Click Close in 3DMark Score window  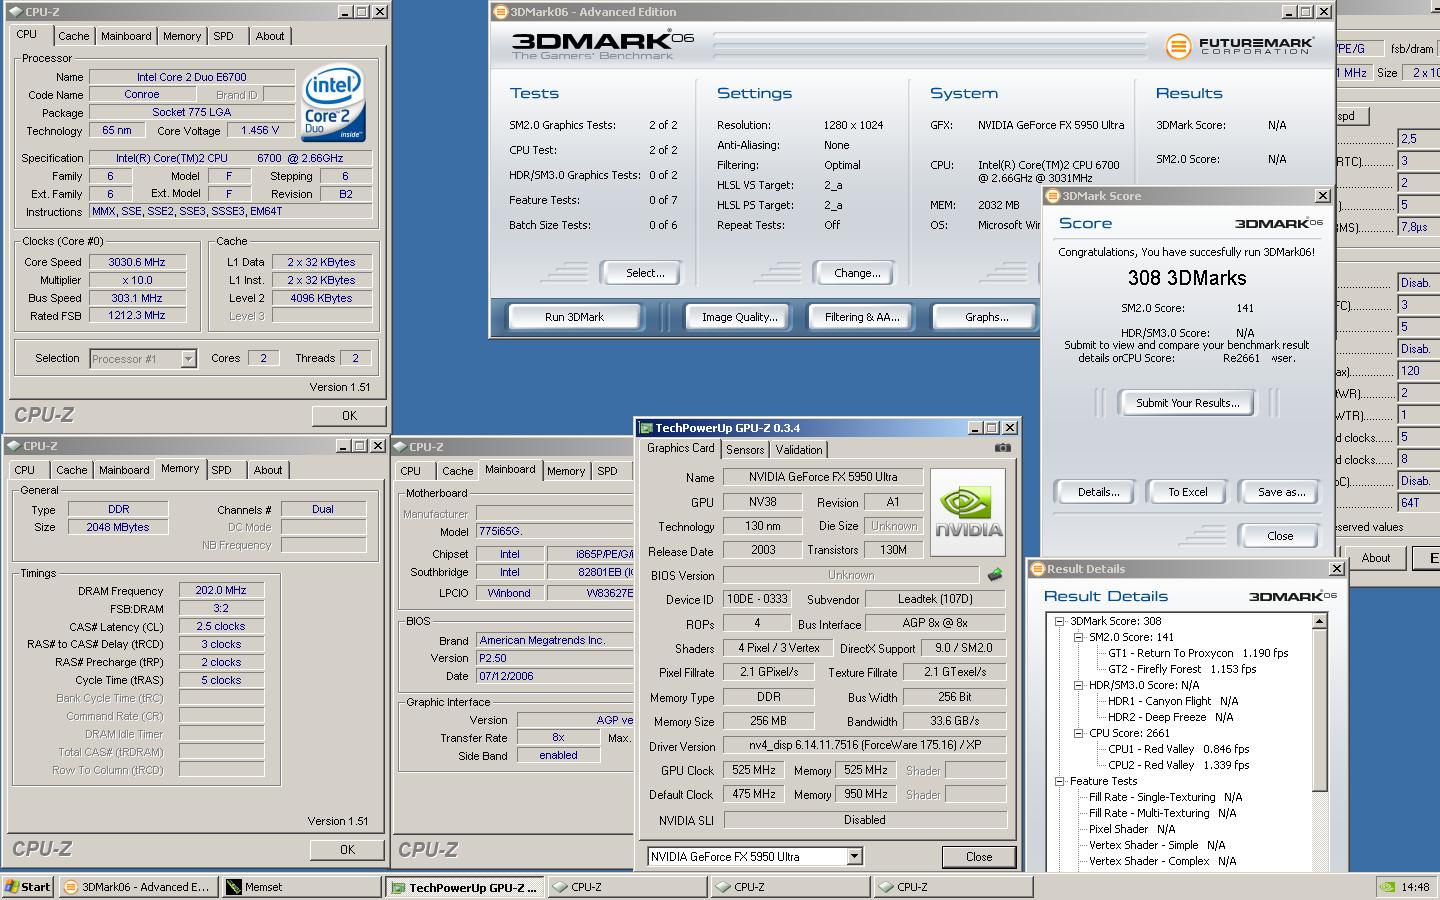[1280, 536]
